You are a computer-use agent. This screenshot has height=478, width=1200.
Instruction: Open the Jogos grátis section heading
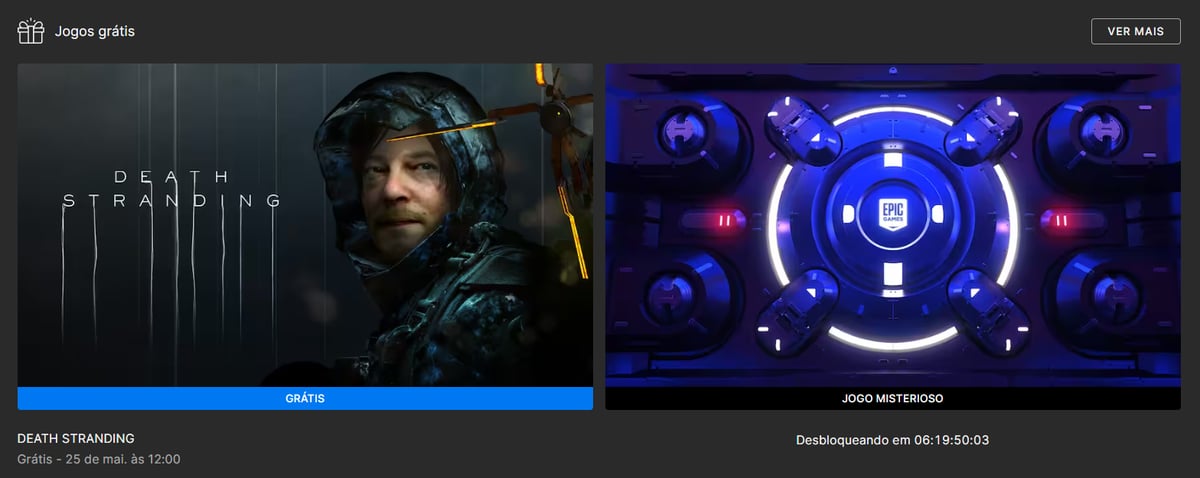pyautogui.click(x=95, y=32)
